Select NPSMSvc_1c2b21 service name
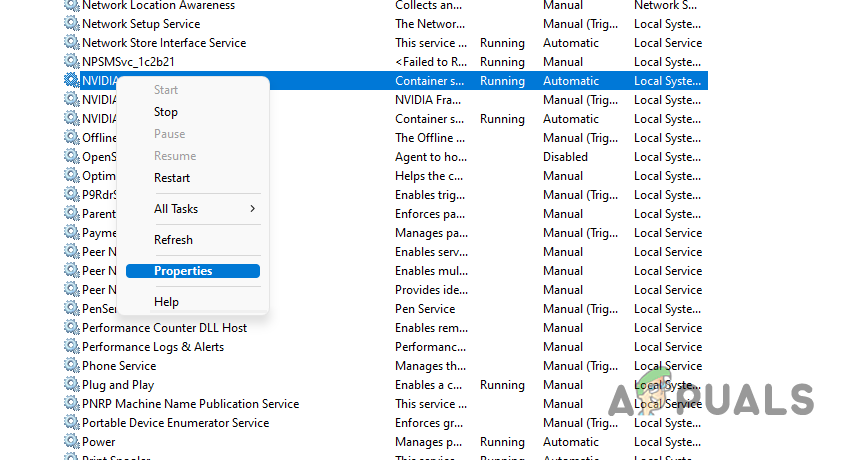This screenshot has width=855, height=460. [x=128, y=62]
